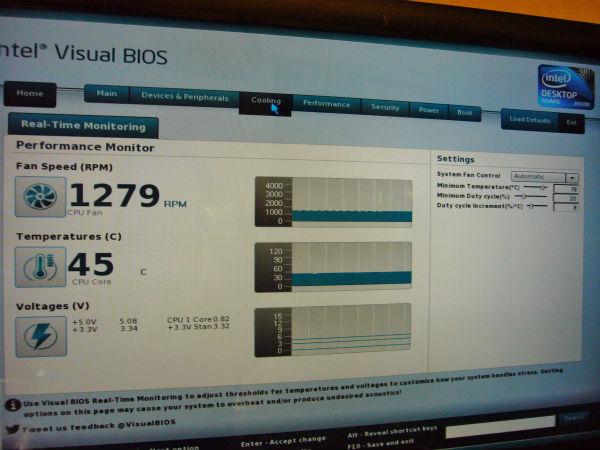Click the CPU 1 Core 0.82 voltage entry
Image resolution: width=600 pixels, height=450 pixels.
198,320
